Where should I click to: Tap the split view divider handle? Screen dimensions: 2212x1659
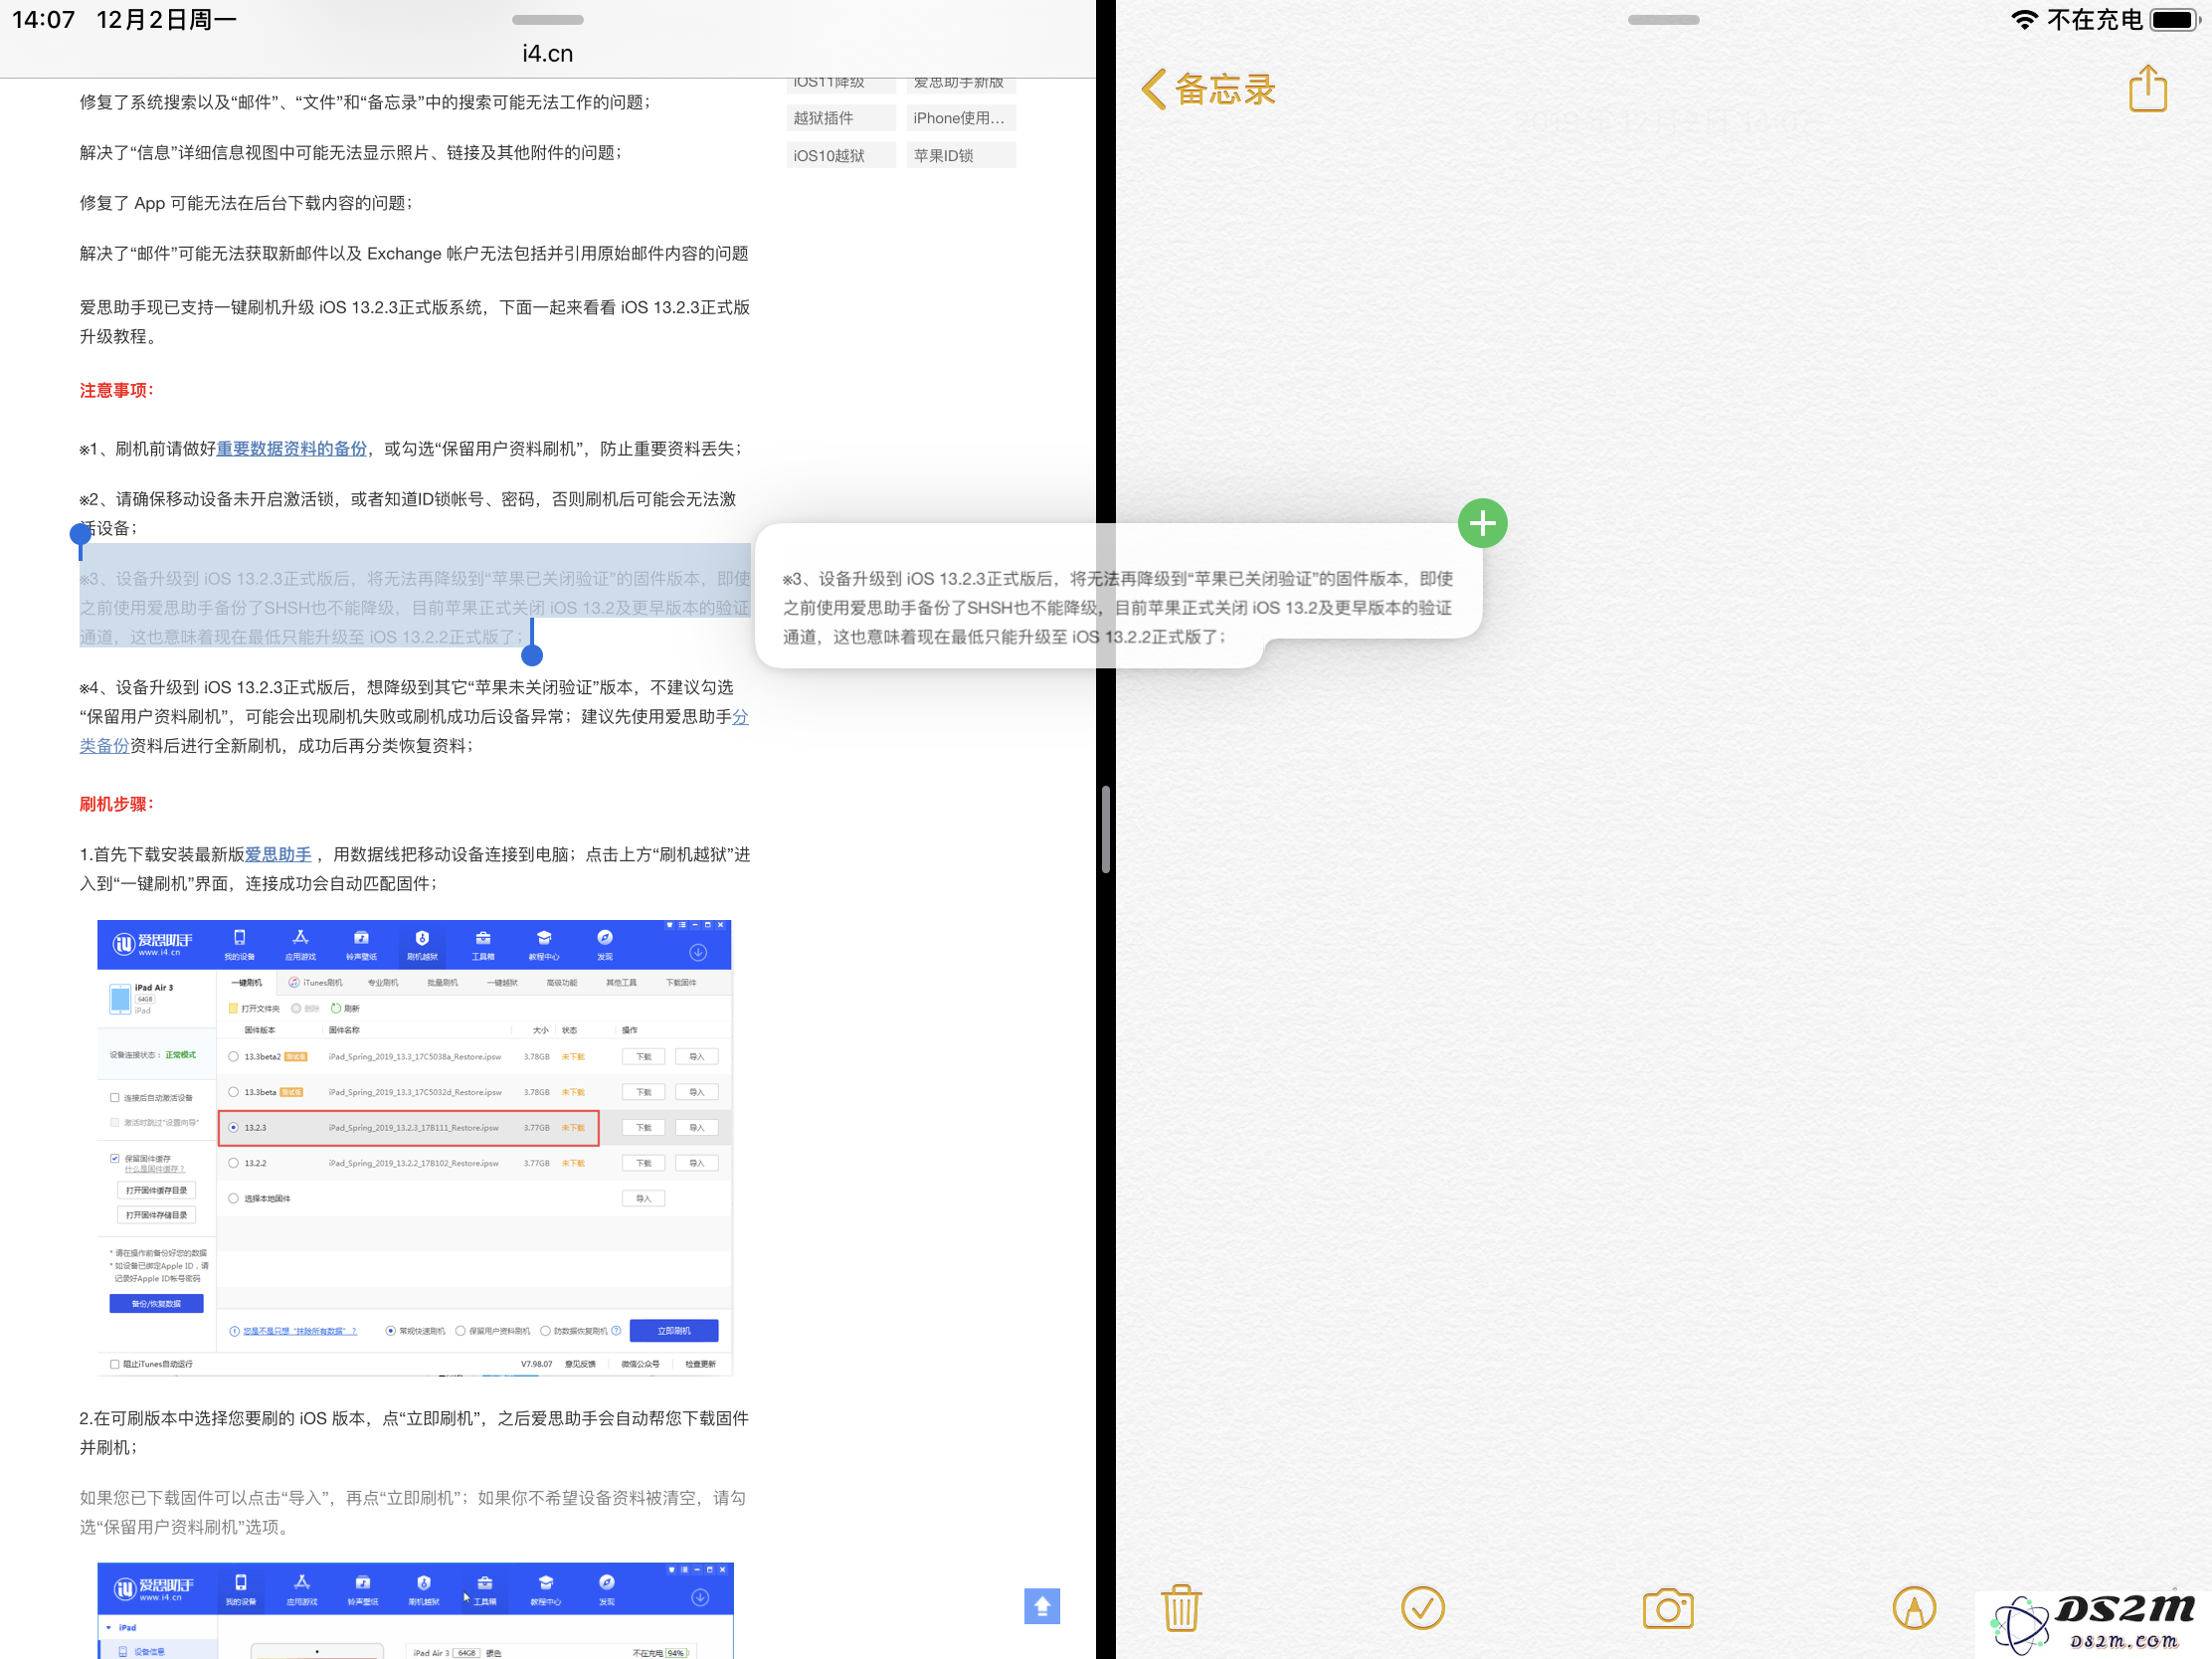(x=1106, y=829)
